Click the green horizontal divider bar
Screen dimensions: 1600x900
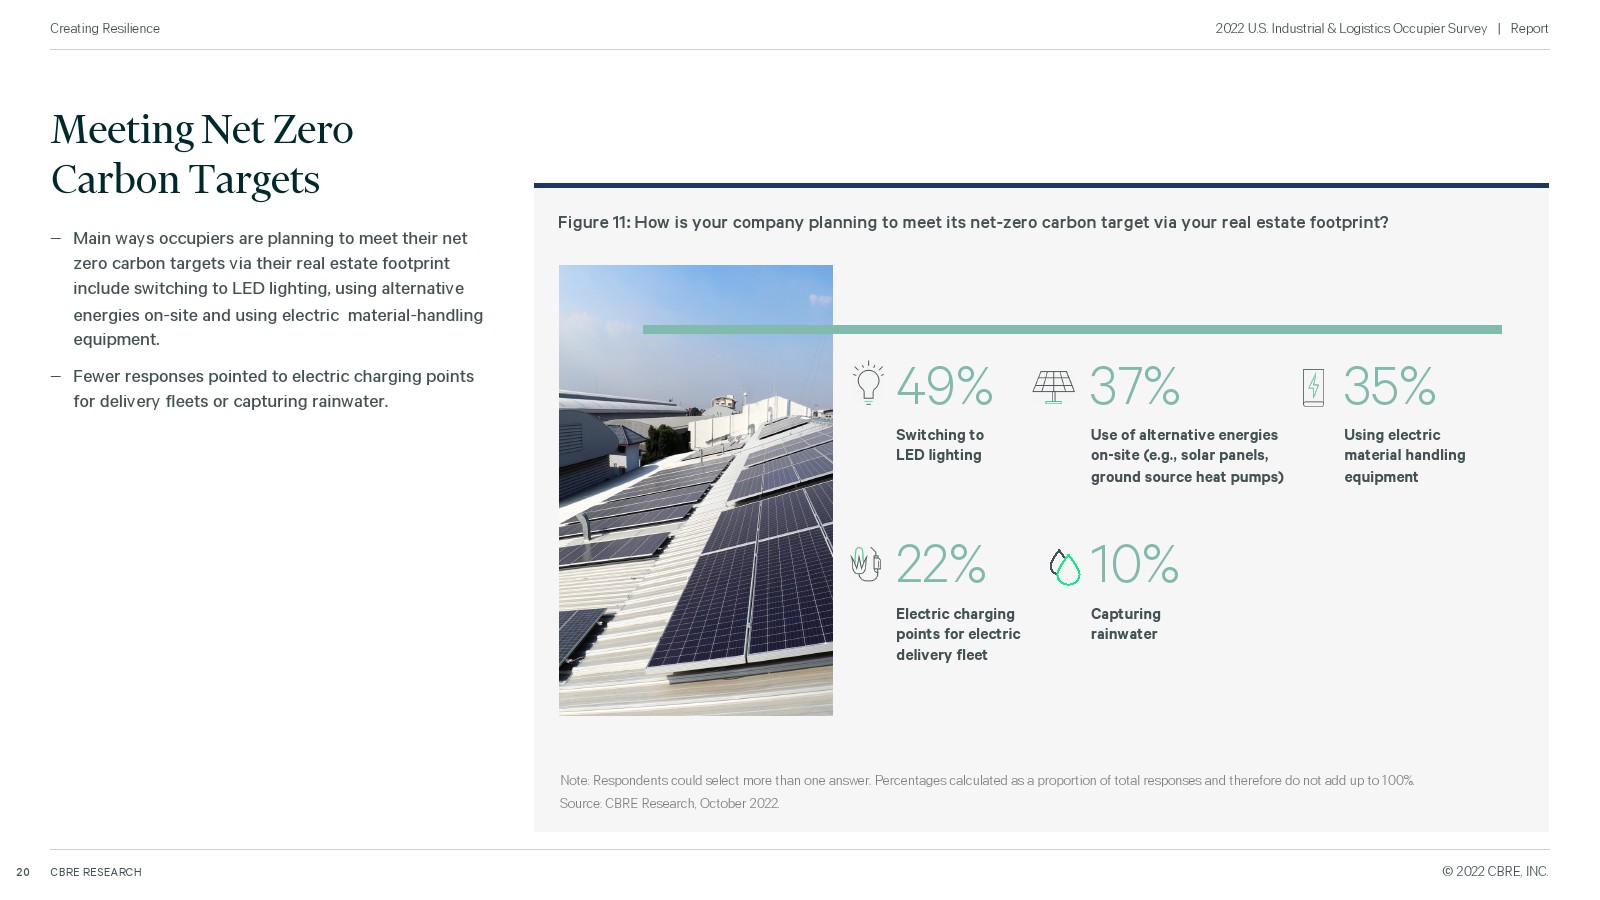click(1072, 329)
